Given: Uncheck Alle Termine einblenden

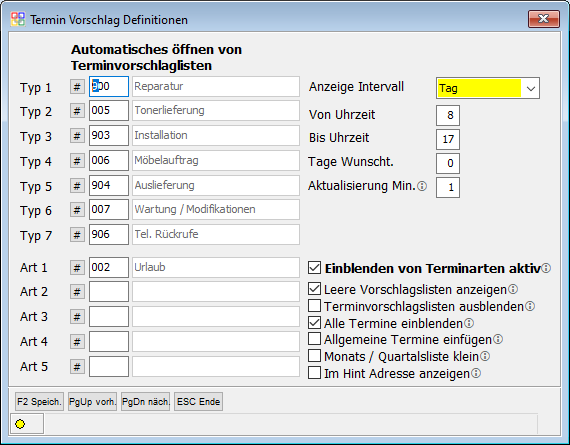Looking at the screenshot, I should point(314,323).
